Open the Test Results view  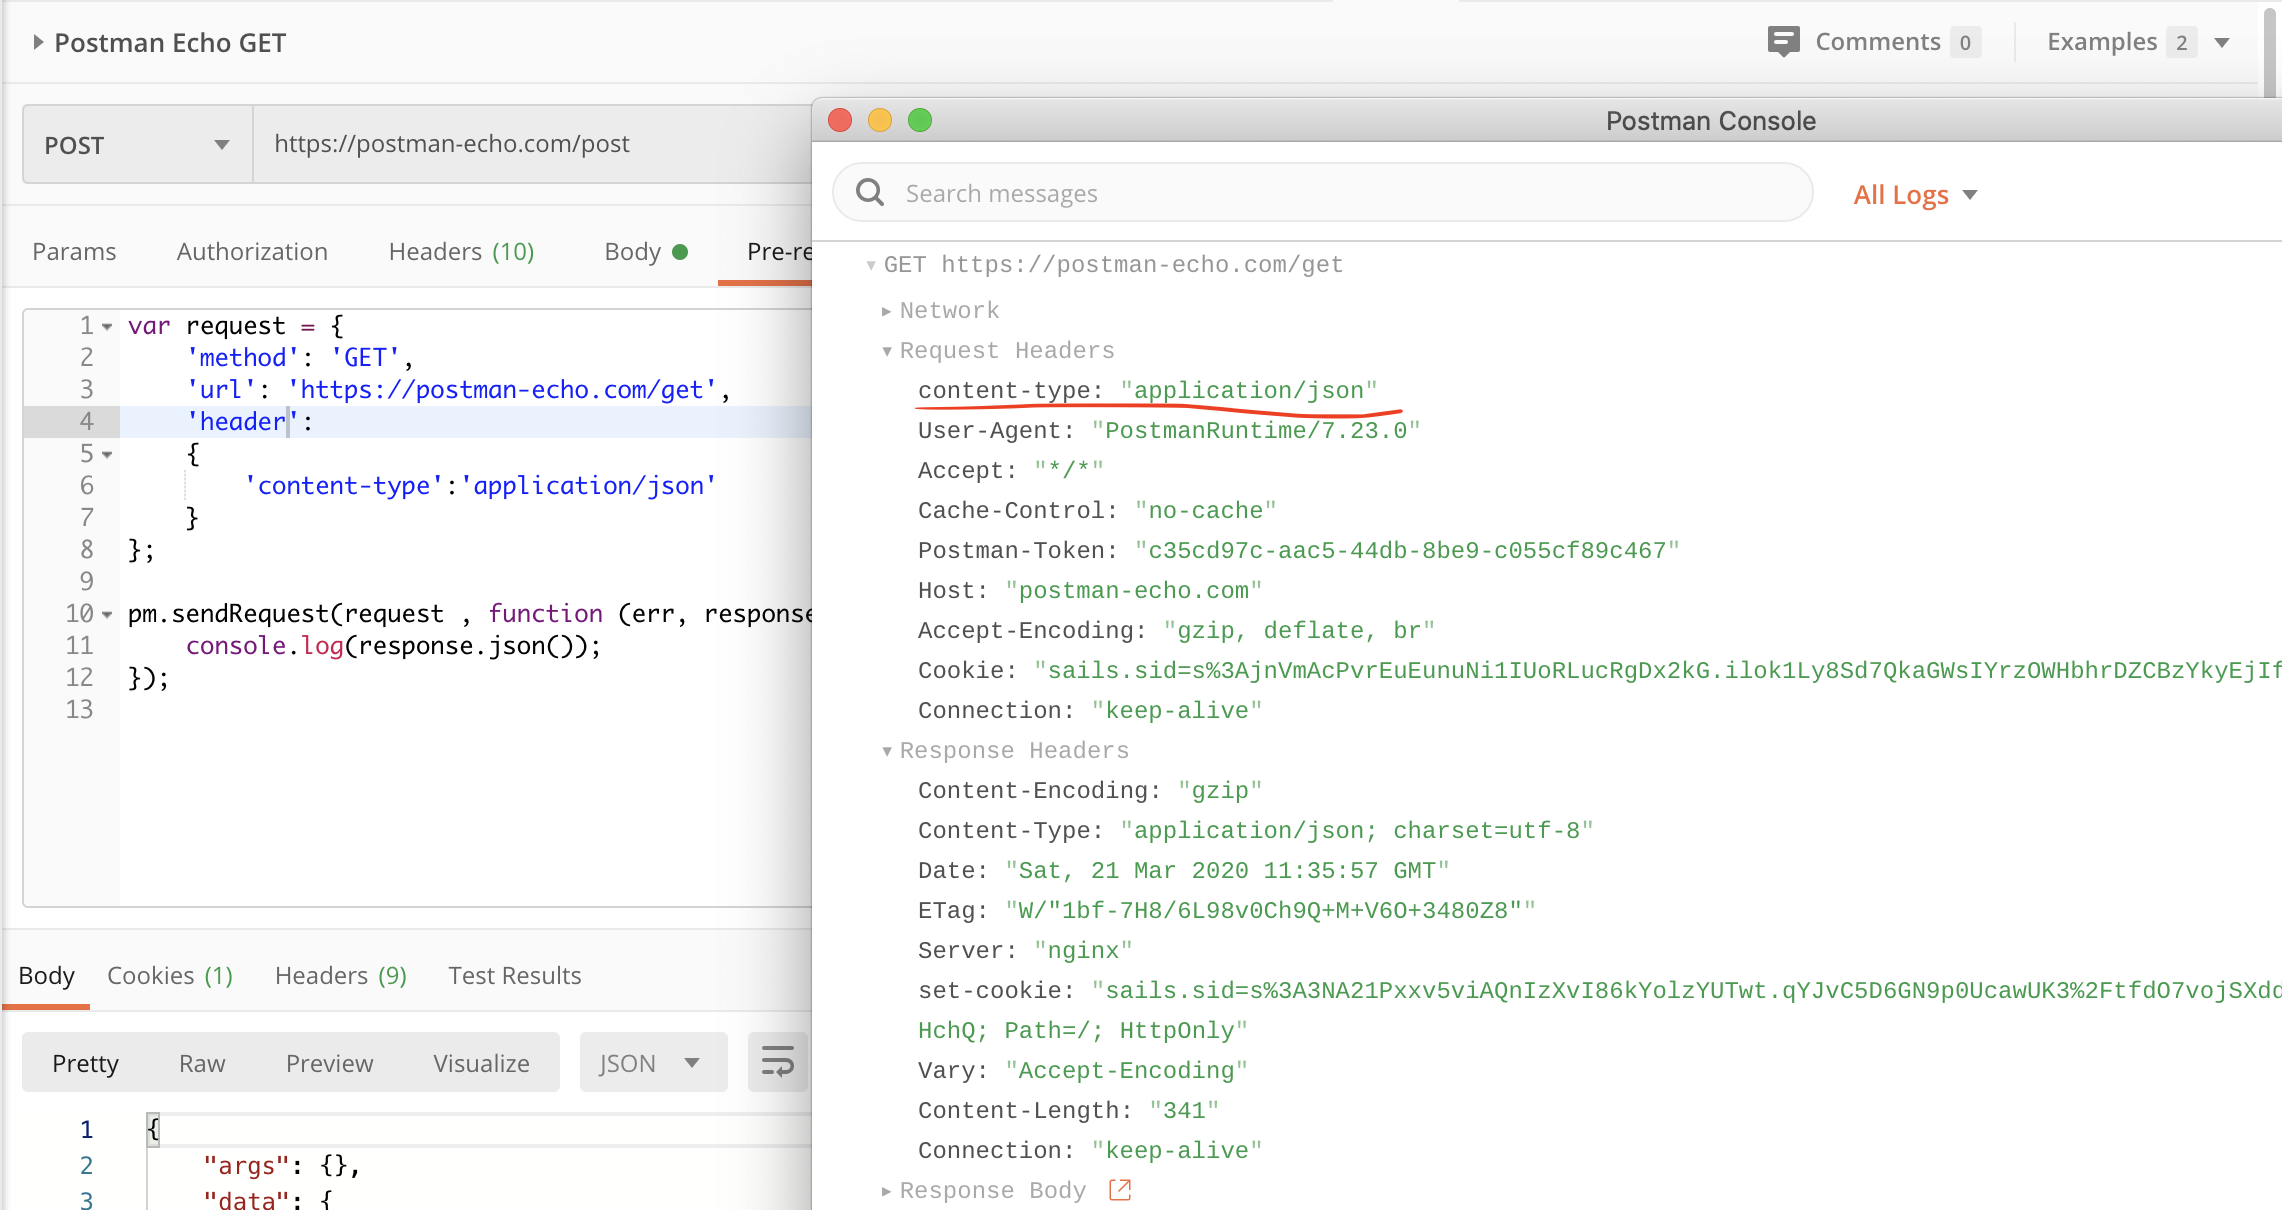(514, 975)
